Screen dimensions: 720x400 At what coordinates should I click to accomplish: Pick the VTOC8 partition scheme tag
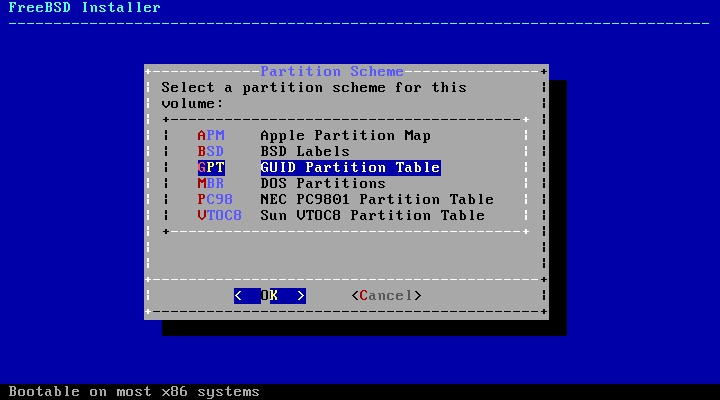(219, 215)
